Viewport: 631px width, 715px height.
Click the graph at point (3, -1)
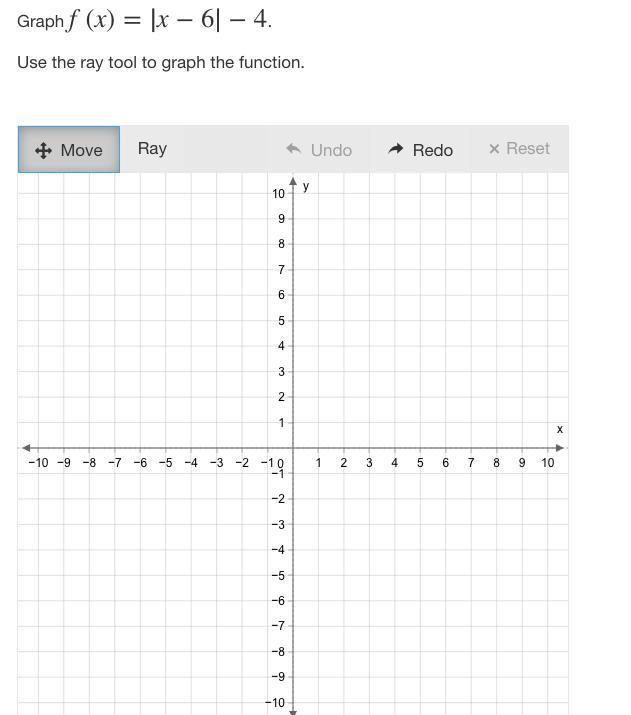pos(369,473)
